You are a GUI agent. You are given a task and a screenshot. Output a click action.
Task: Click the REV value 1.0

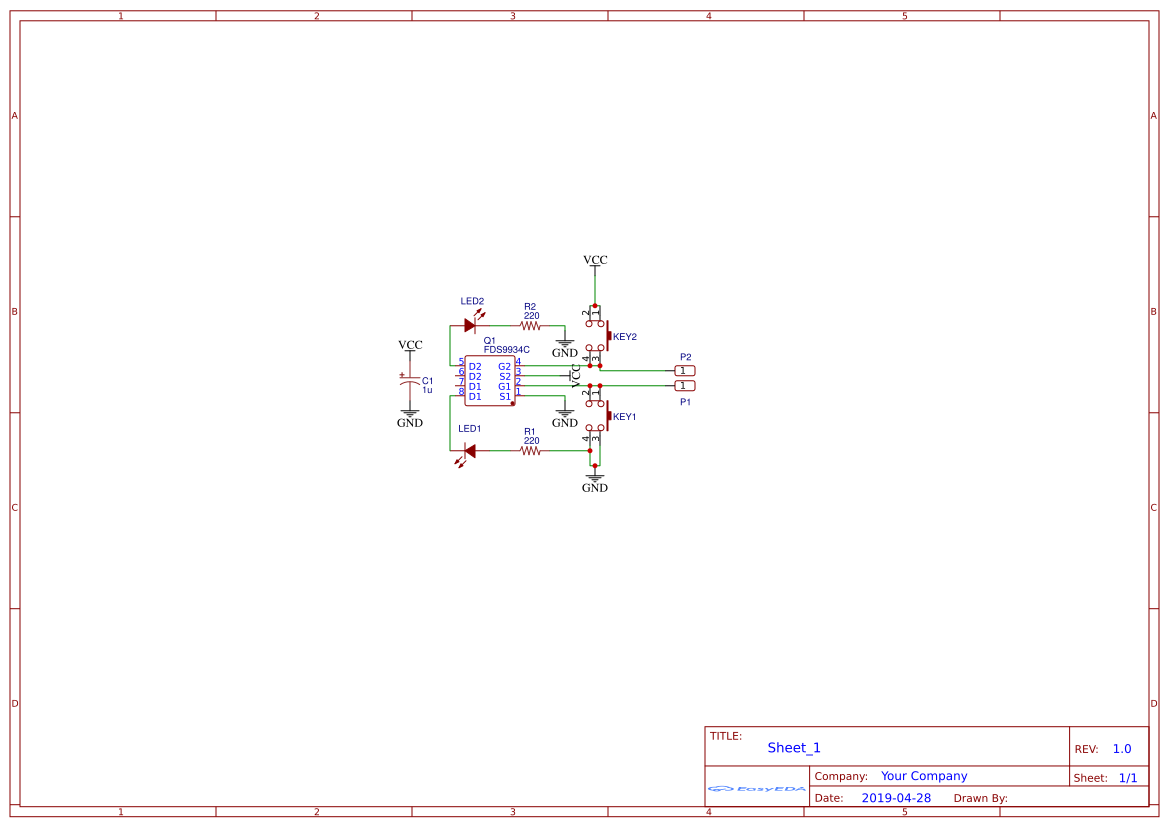point(1122,749)
